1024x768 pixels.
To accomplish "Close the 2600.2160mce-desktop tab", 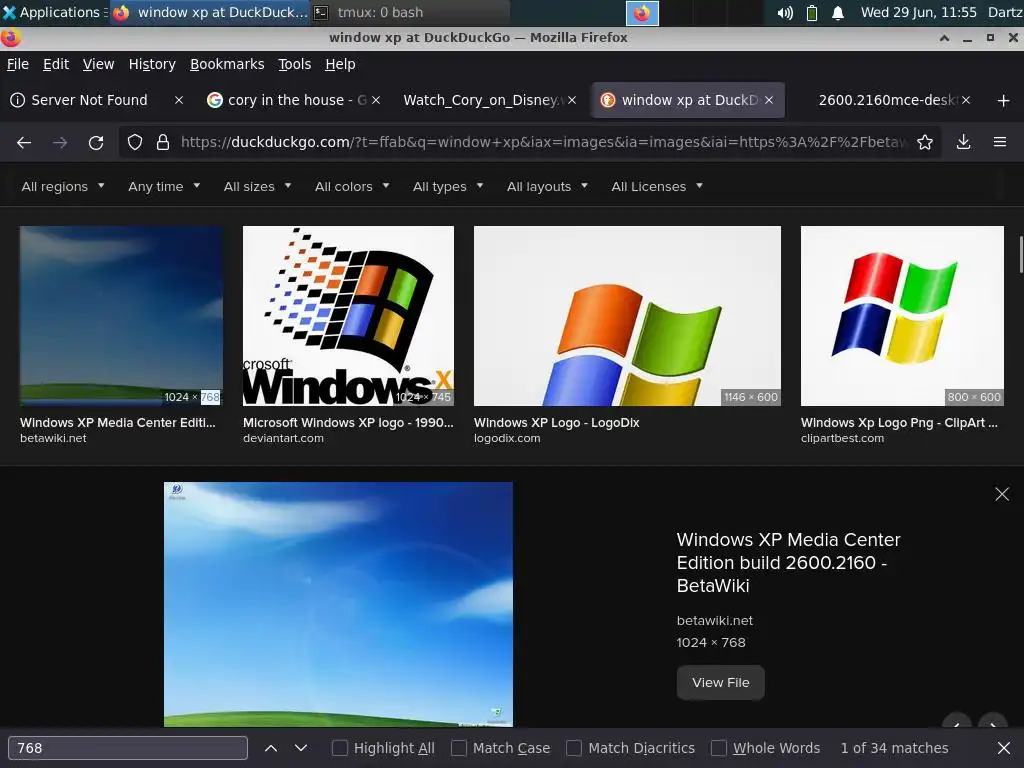I will tap(966, 100).
